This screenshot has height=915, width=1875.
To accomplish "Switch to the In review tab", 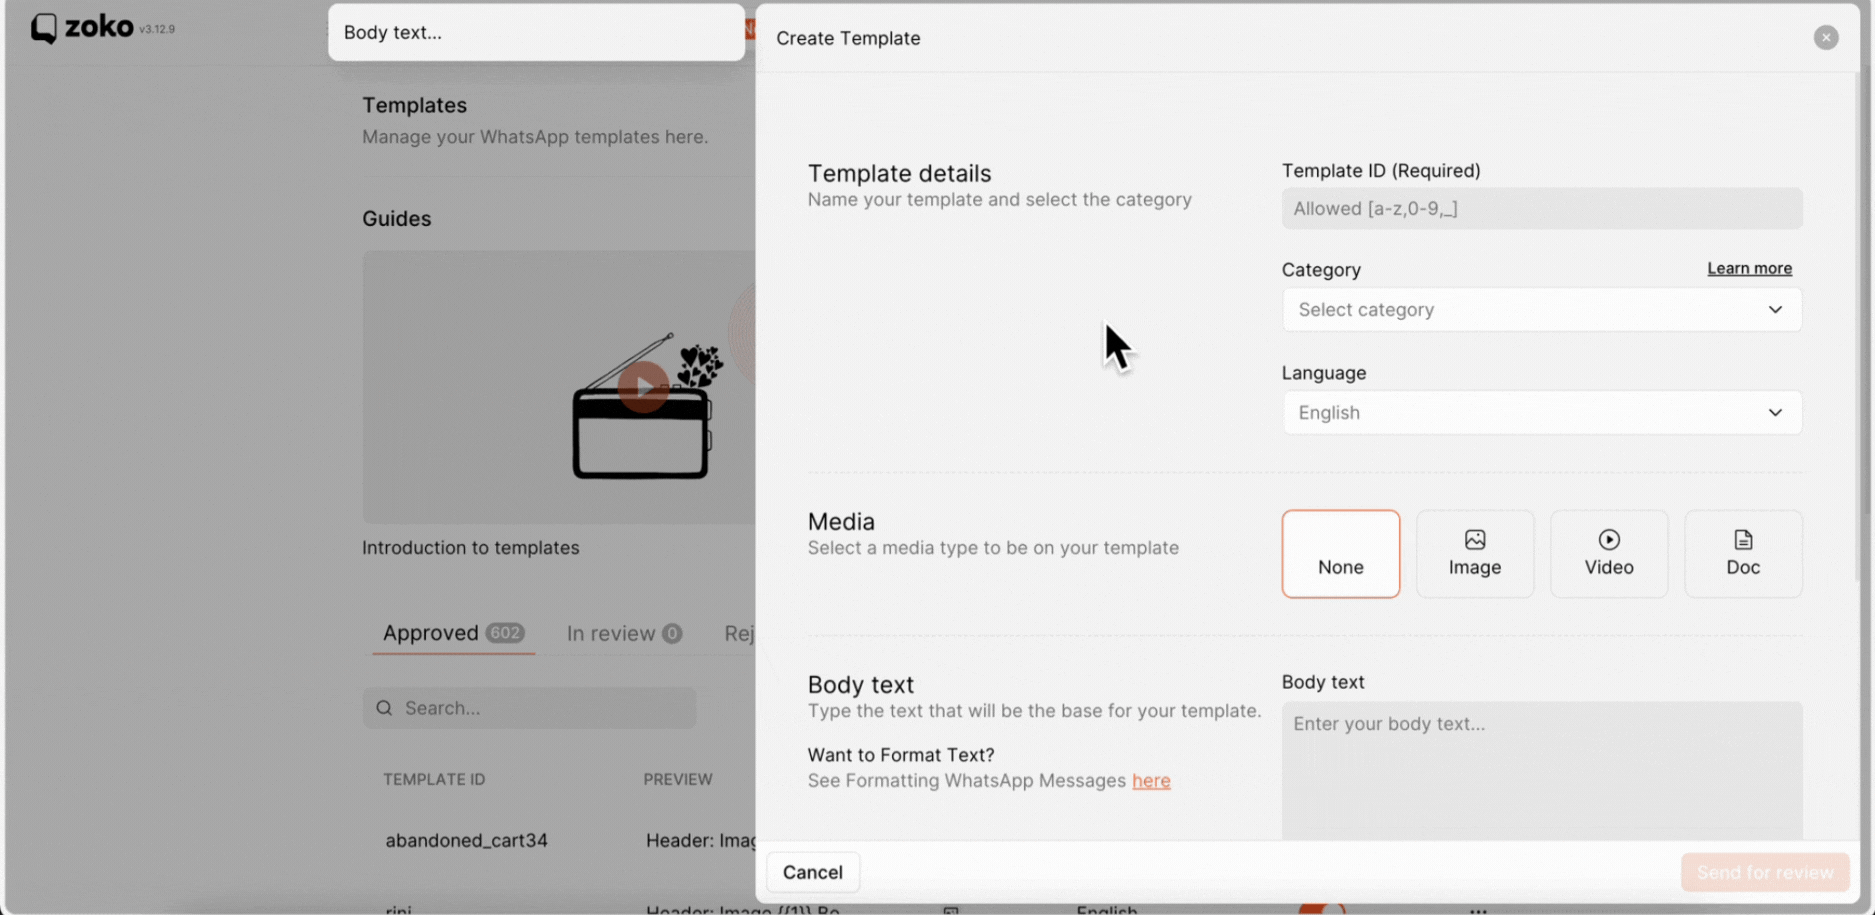I will [x=624, y=633].
